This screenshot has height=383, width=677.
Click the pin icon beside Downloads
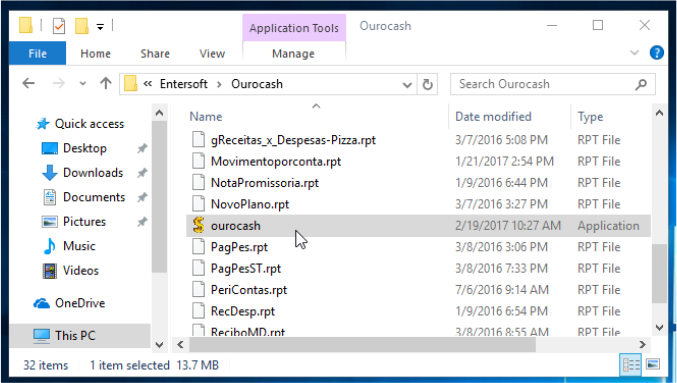pos(142,173)
